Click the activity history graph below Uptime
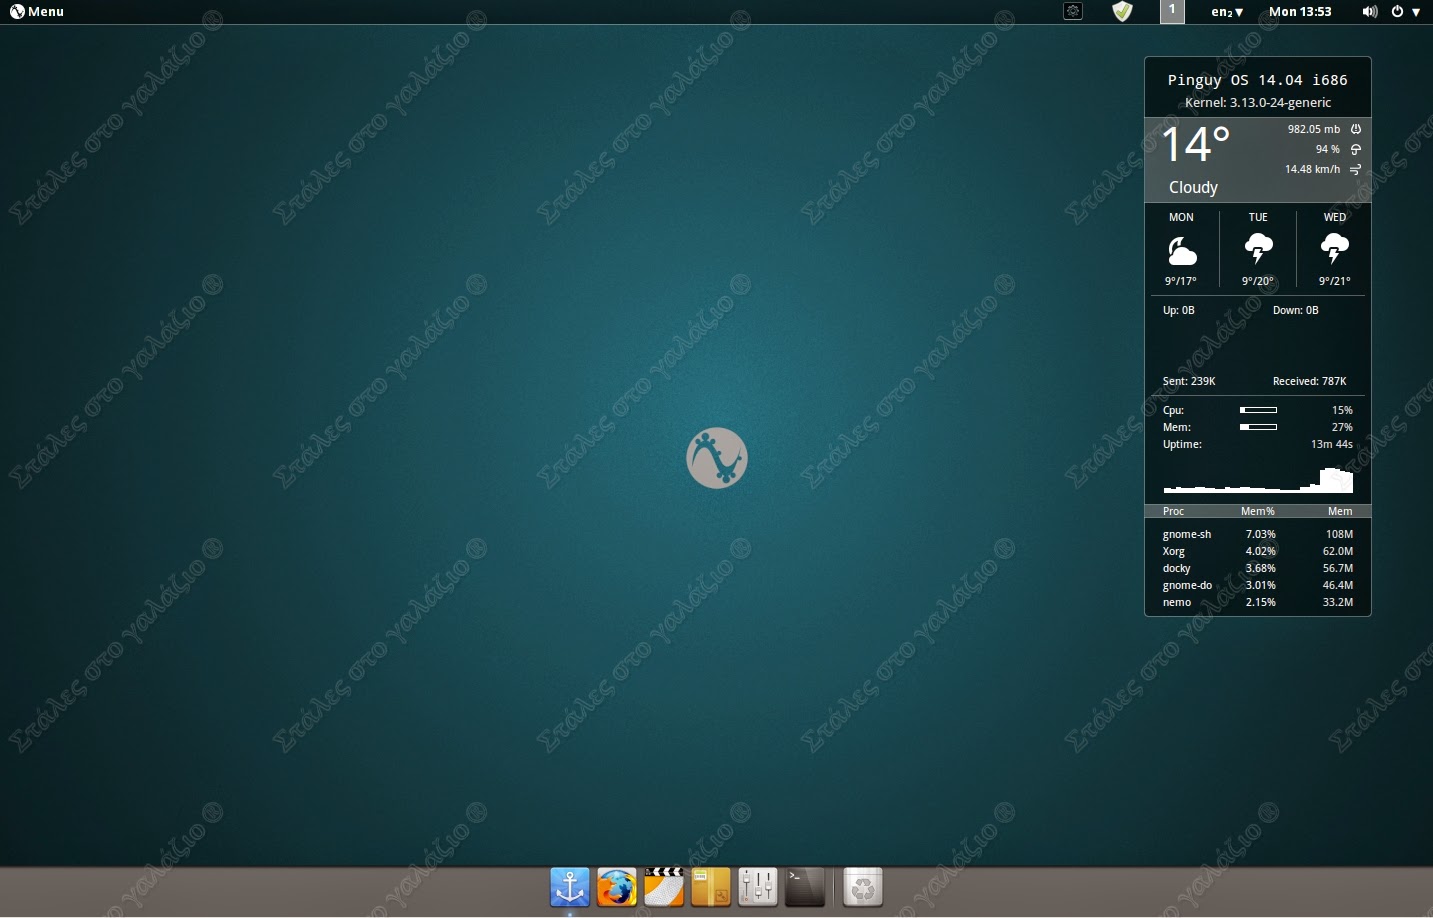The width and height of the screenshot is (1433, 918). [x=1258, y=480]
